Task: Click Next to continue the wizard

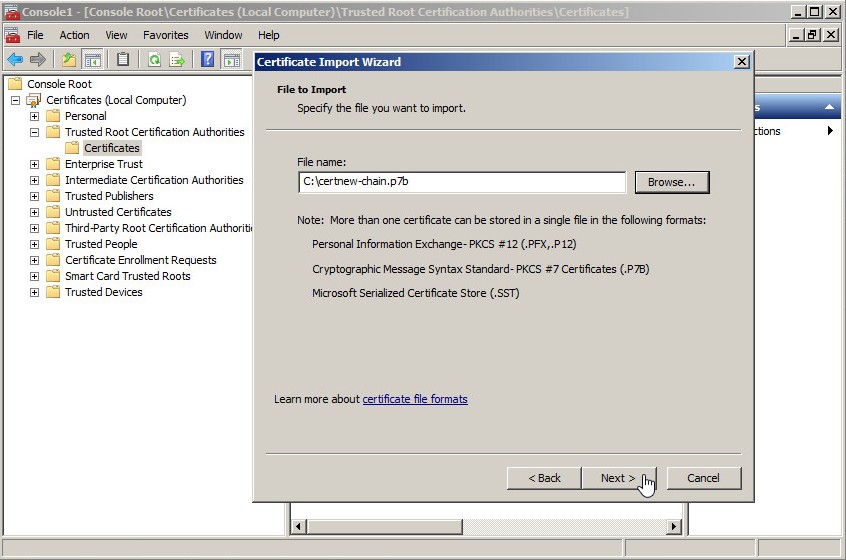Action: coord(618,478)
